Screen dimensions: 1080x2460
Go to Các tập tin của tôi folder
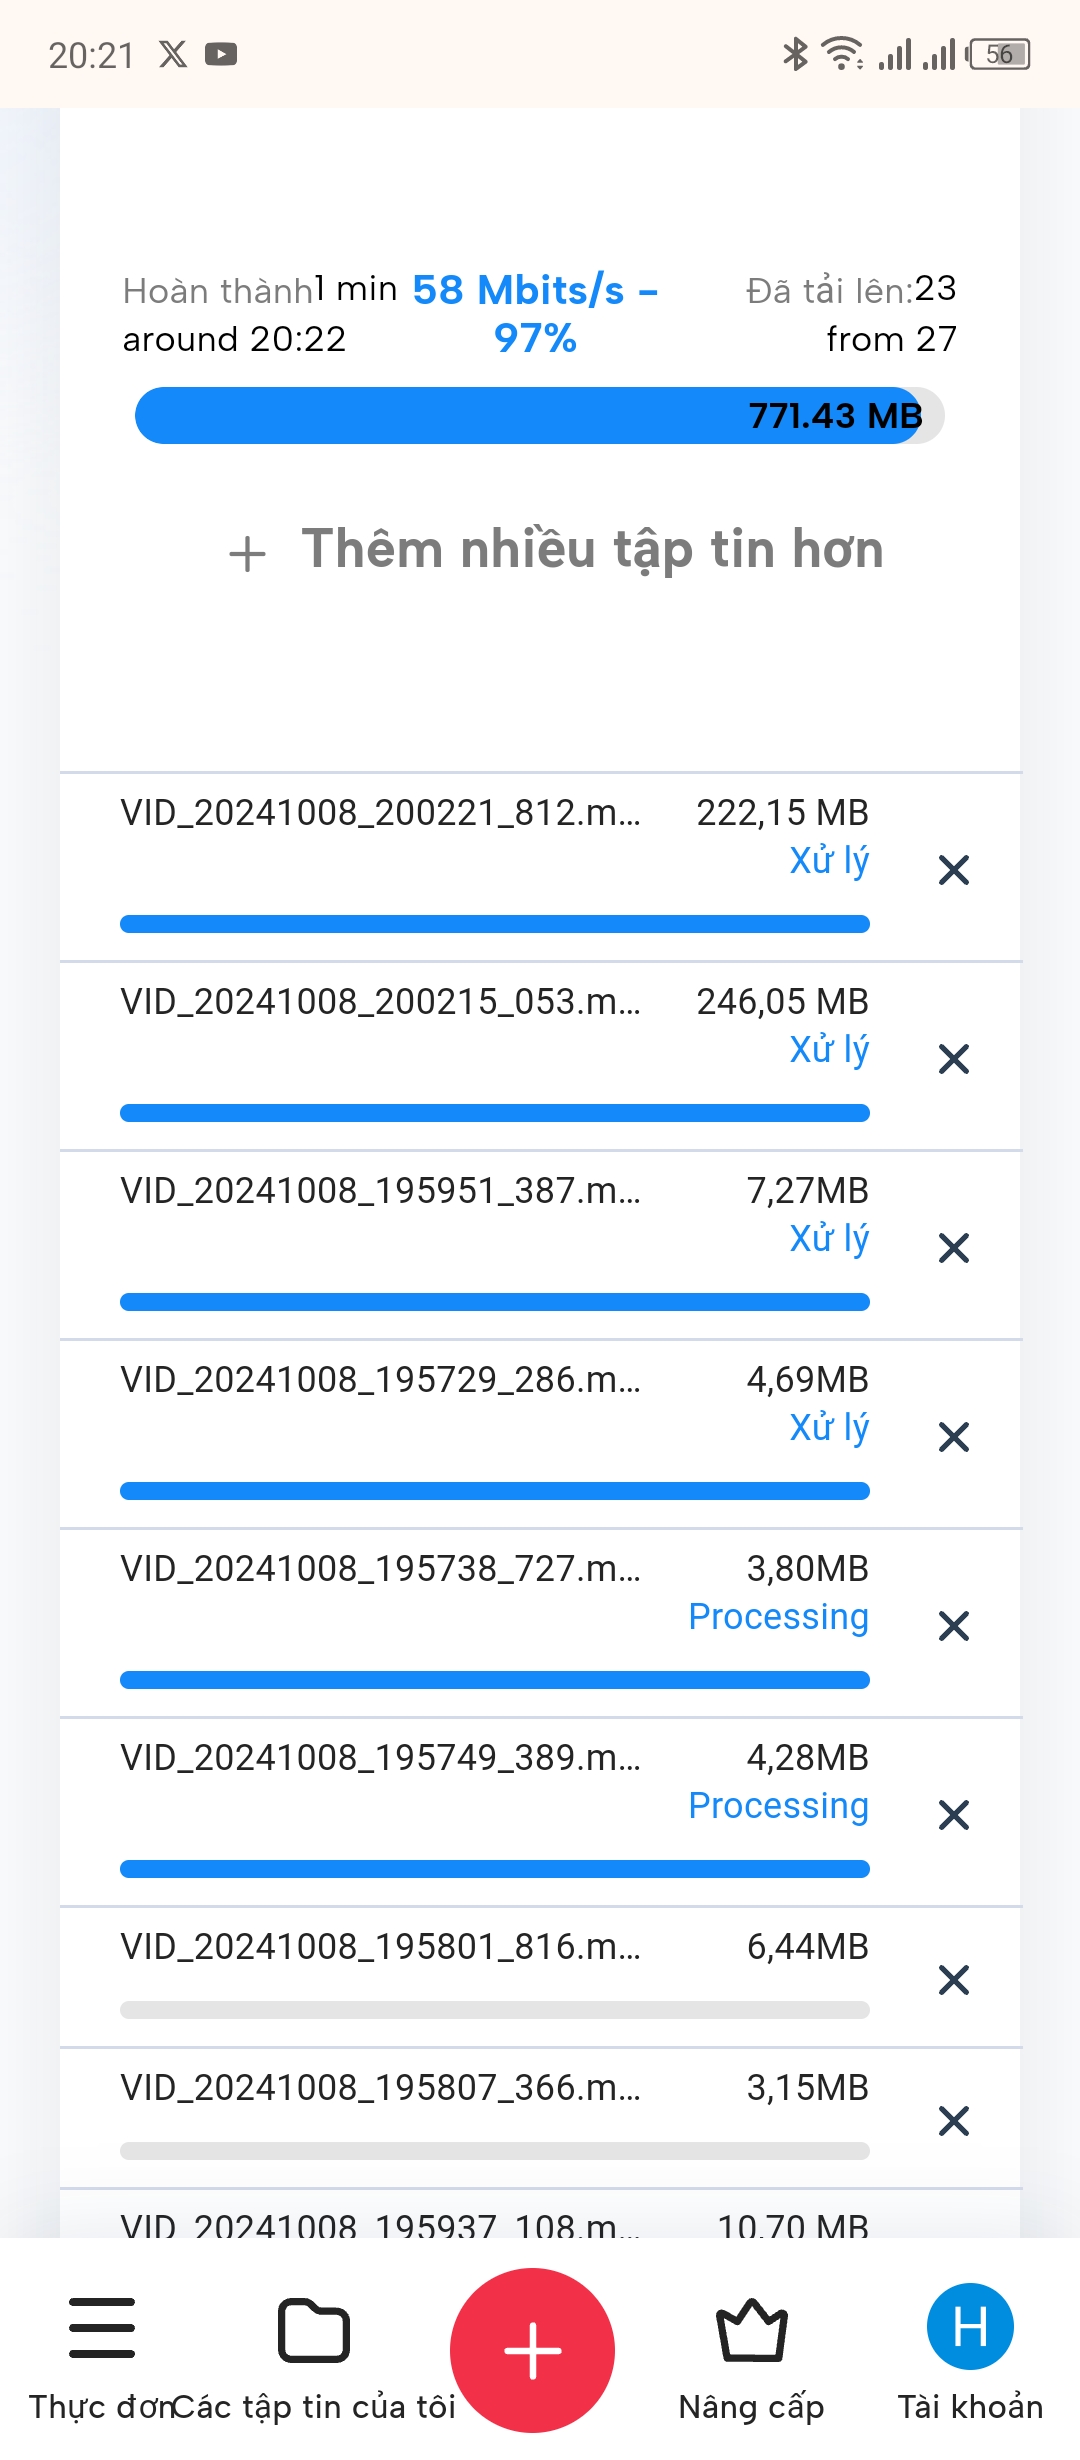pyautogui.click(x=313, y=2332)
